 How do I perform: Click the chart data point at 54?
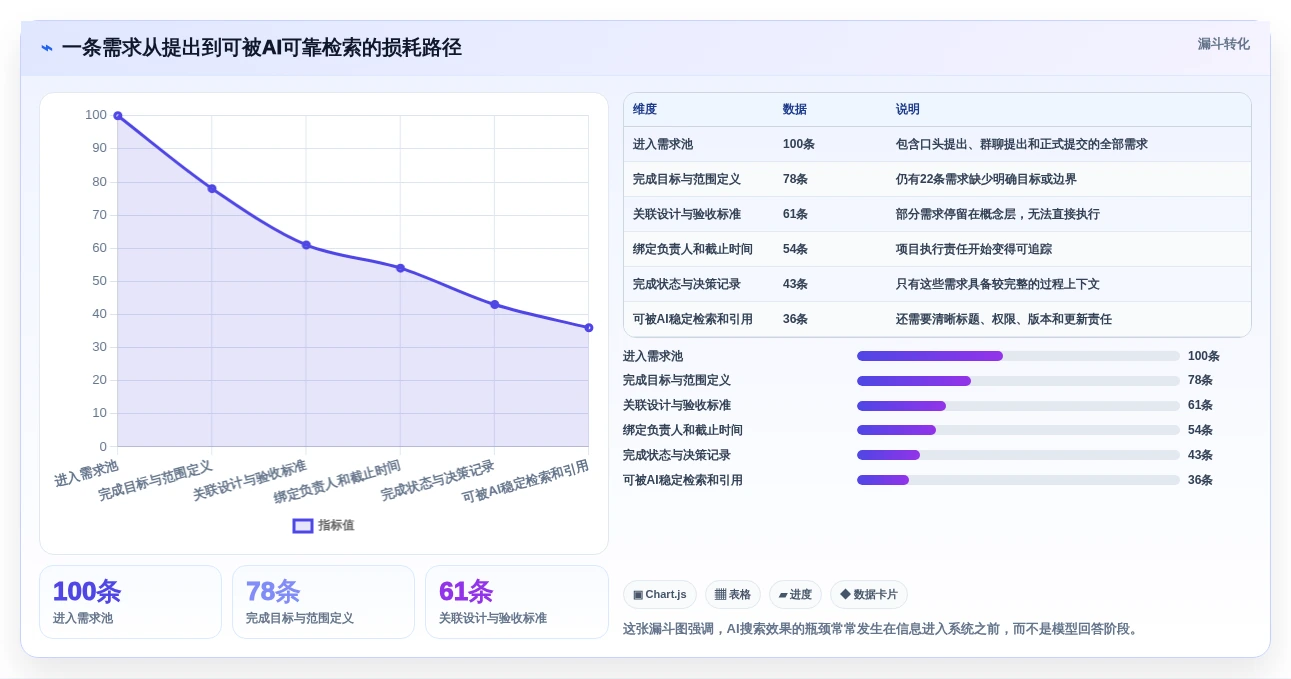[x=400, y=268]
